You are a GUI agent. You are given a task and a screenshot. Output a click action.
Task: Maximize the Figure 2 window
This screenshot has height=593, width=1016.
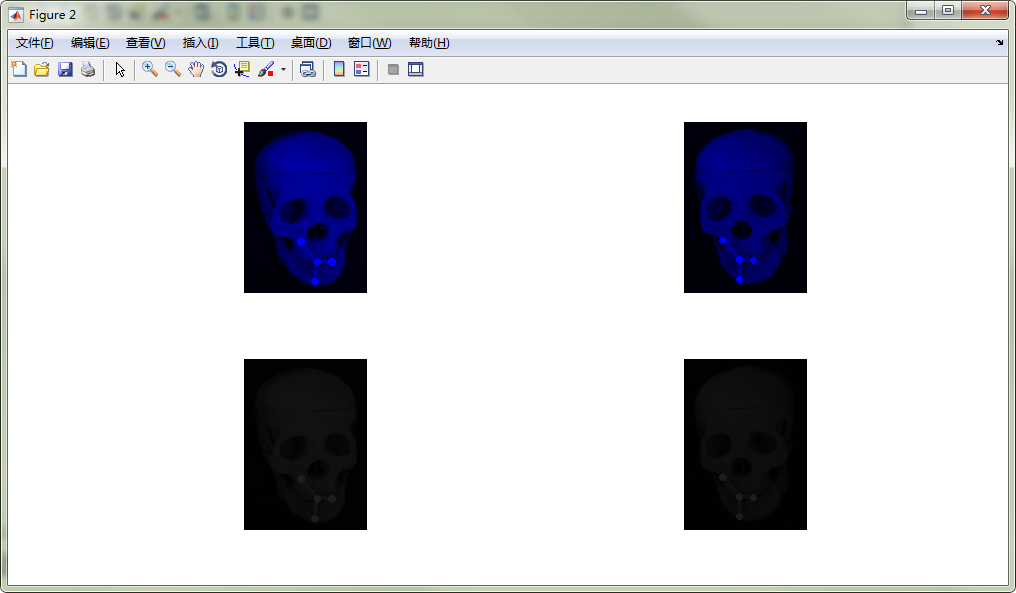click(x=948, y=10)
